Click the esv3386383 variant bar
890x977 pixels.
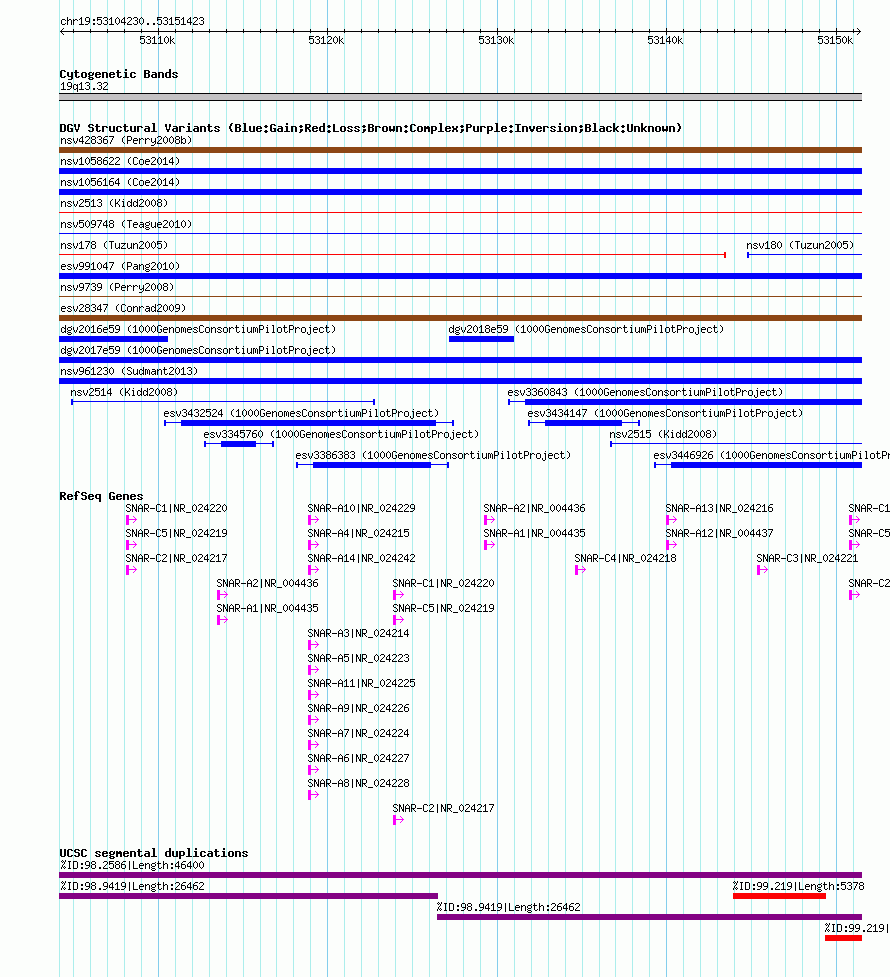click(x=372, y=465)
